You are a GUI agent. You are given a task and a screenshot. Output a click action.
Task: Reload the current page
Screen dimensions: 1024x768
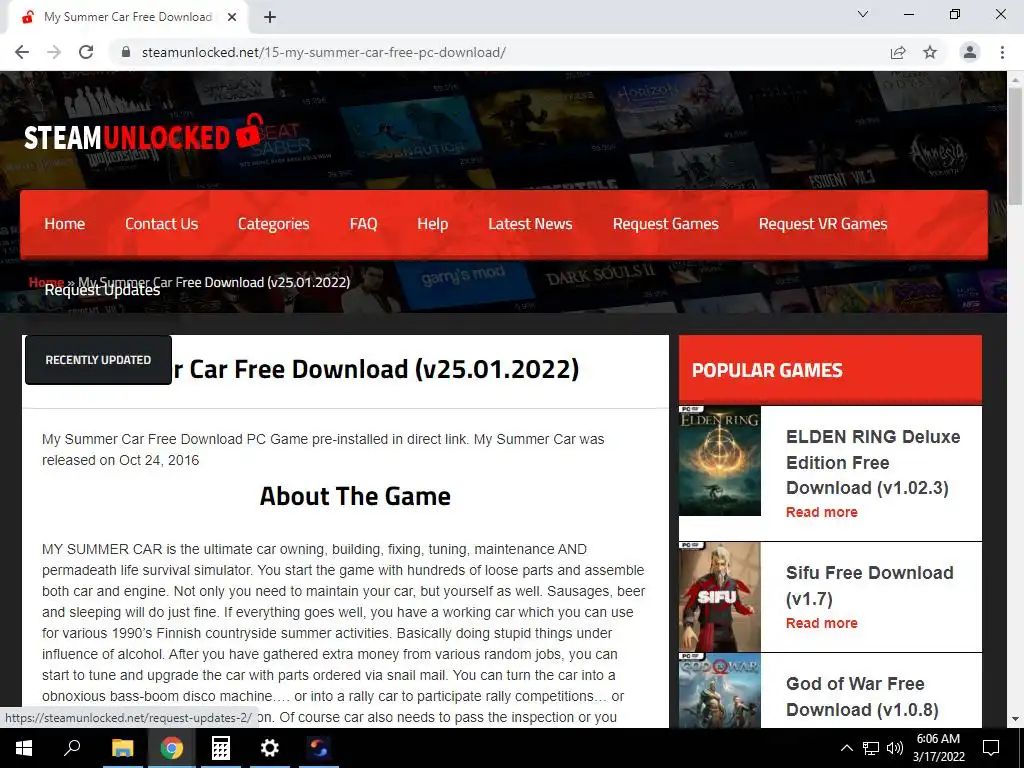(x=86, y=52)
